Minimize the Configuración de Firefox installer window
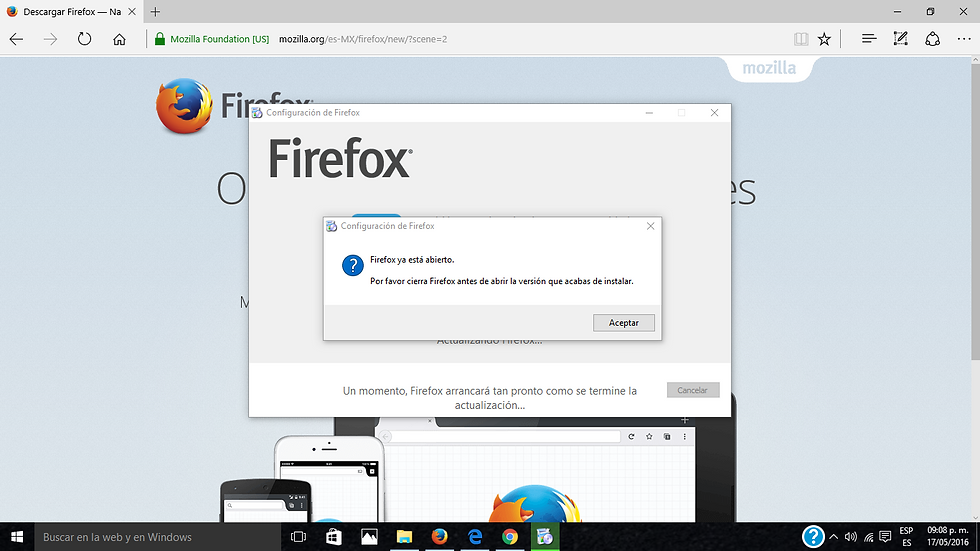The width and height of the screenshot is (980, 551). pos(649,112)
